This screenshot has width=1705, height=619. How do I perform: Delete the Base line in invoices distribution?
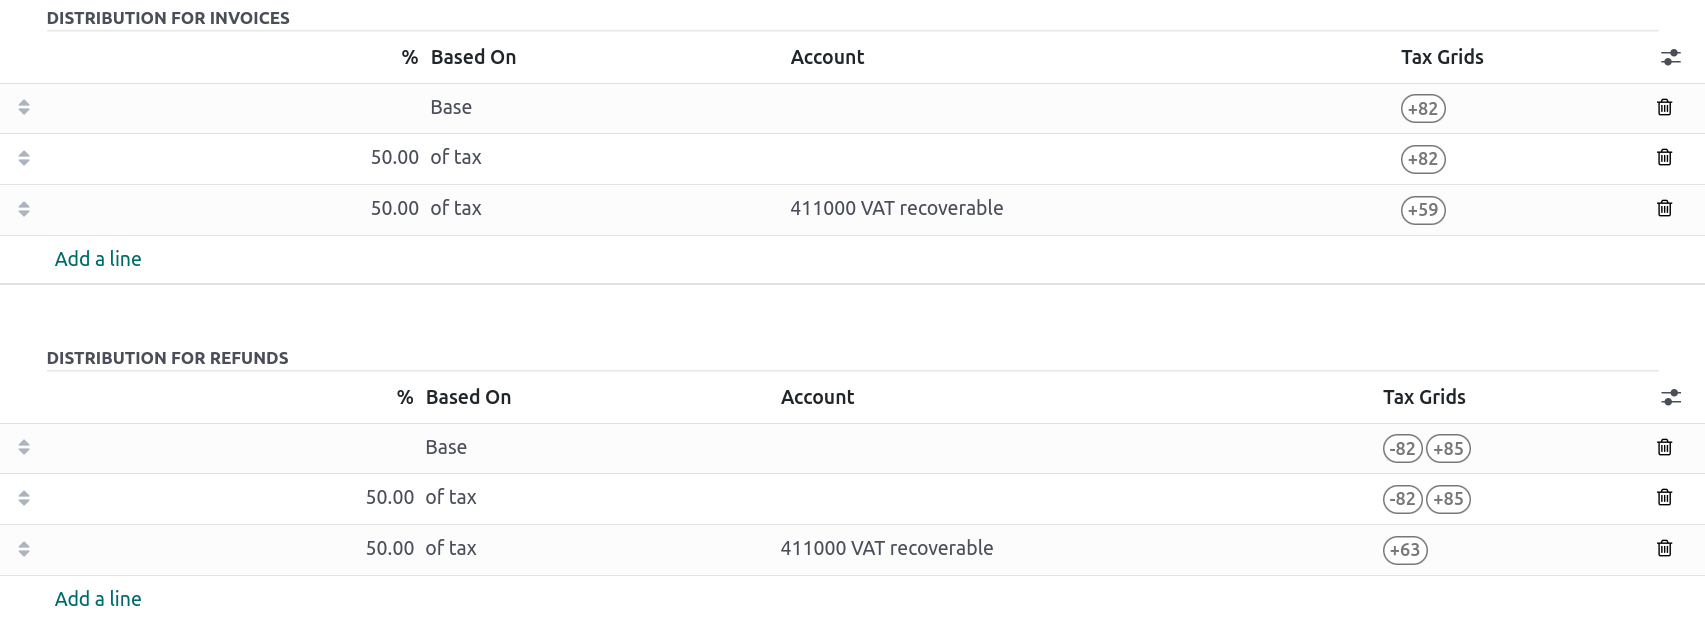coord(1664,107)
